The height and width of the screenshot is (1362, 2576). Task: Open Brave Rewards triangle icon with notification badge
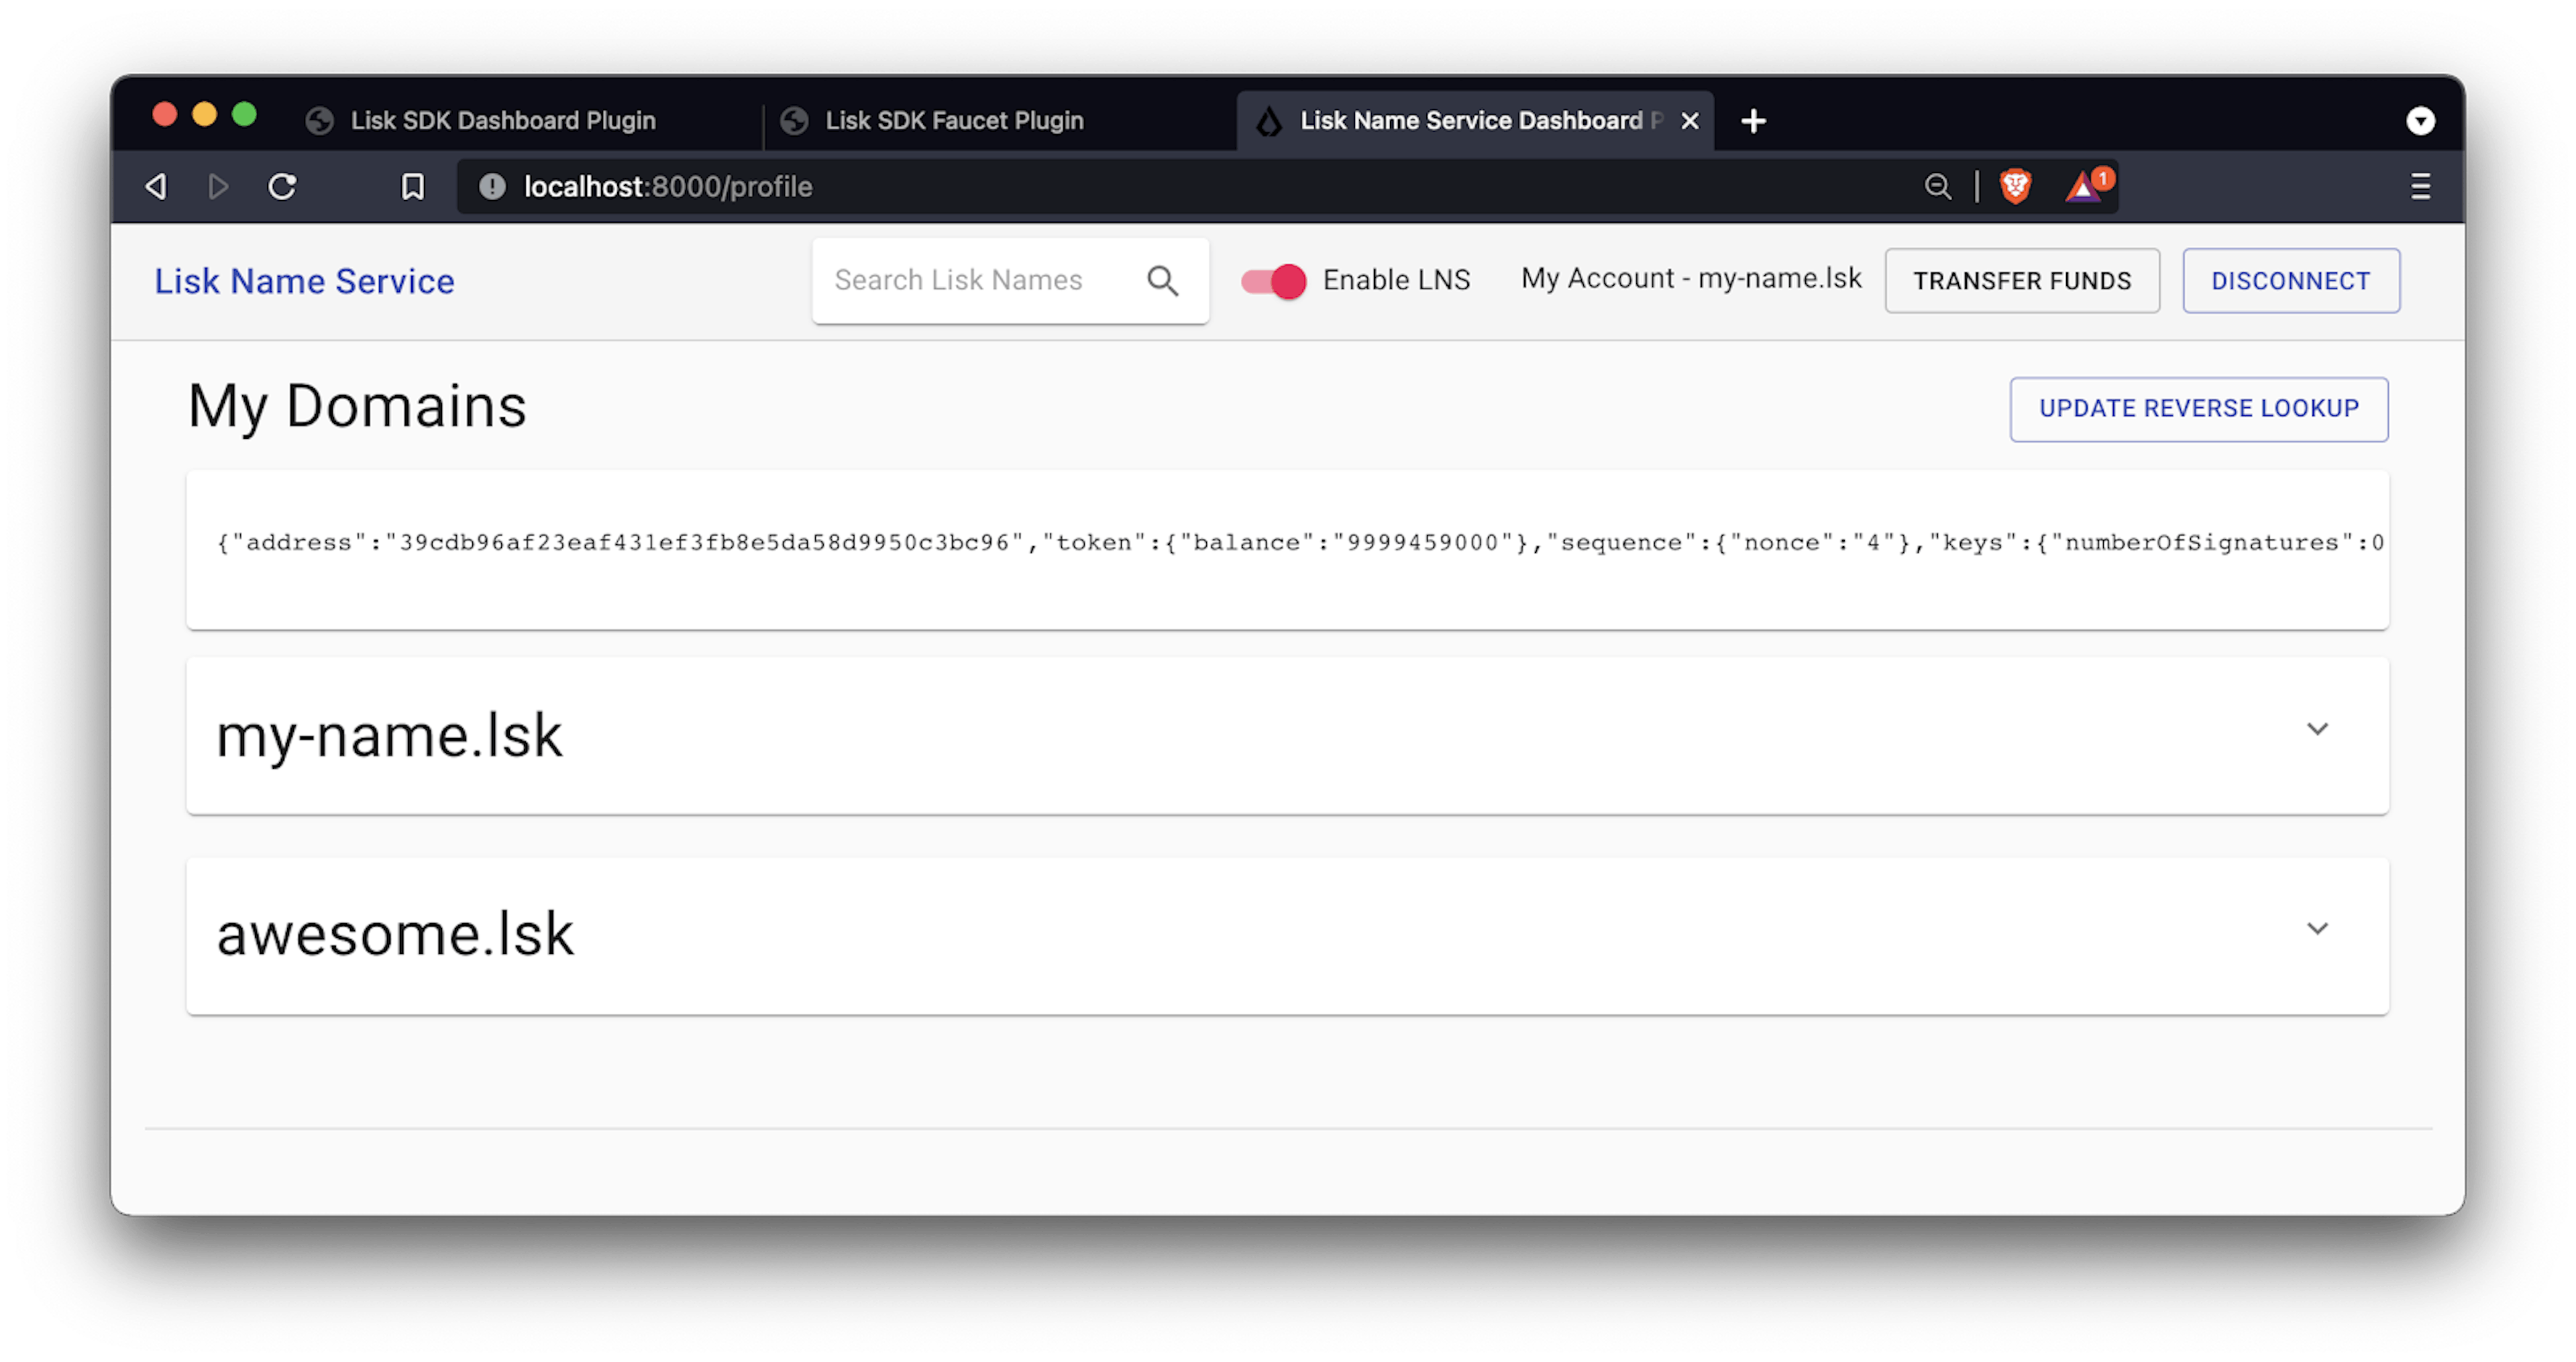tap(2084, 187)
